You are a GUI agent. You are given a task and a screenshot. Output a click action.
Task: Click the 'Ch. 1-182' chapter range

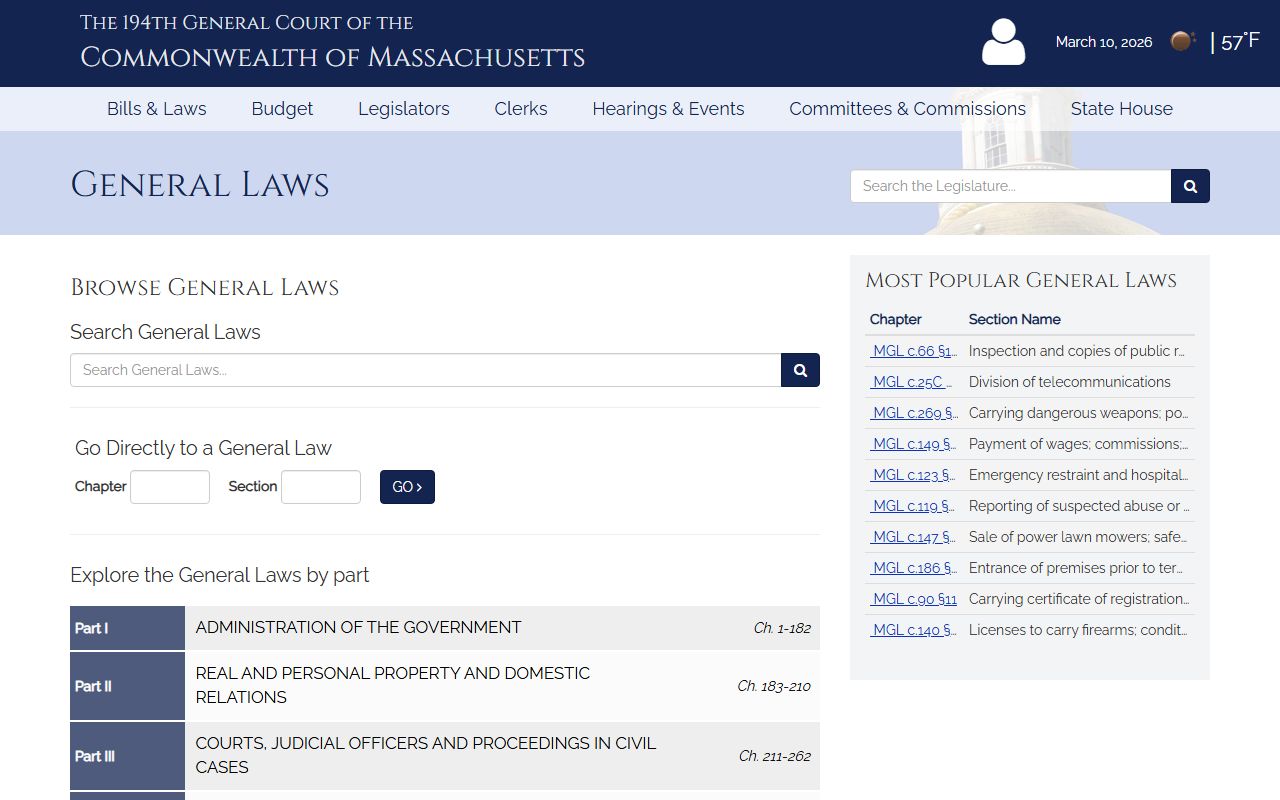782,628
